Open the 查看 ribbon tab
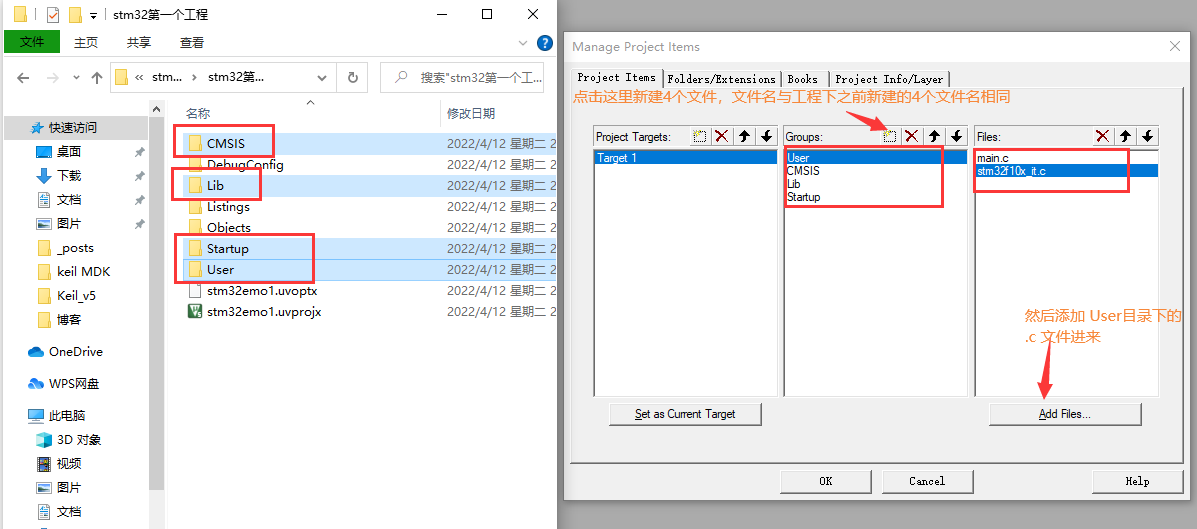The height and width of the screenshot is (529, 1197). tap(192, 42)
